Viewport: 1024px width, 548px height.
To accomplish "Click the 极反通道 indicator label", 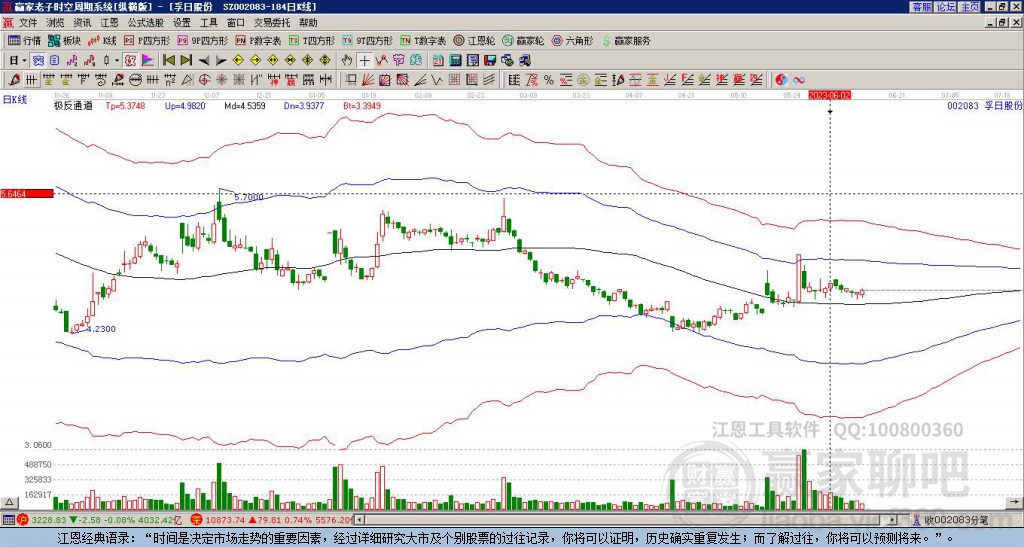I will coord(72,105).
